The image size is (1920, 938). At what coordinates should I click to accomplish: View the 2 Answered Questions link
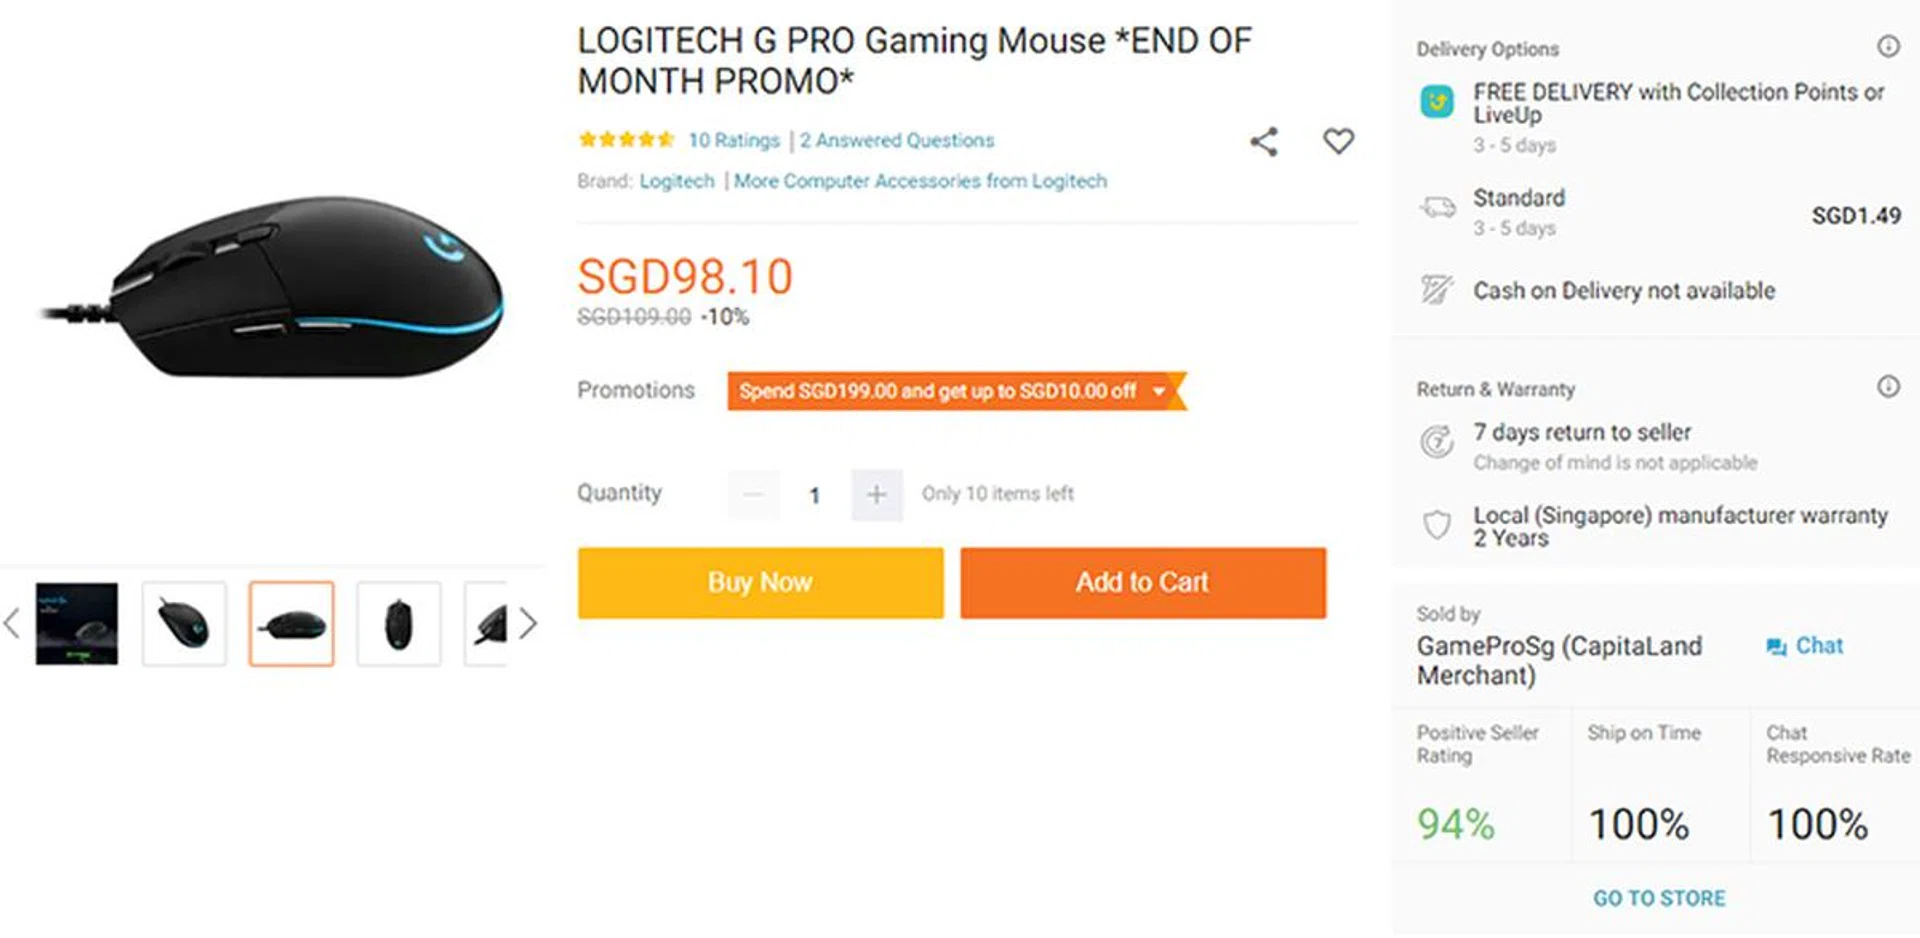[x=896, y=141]
